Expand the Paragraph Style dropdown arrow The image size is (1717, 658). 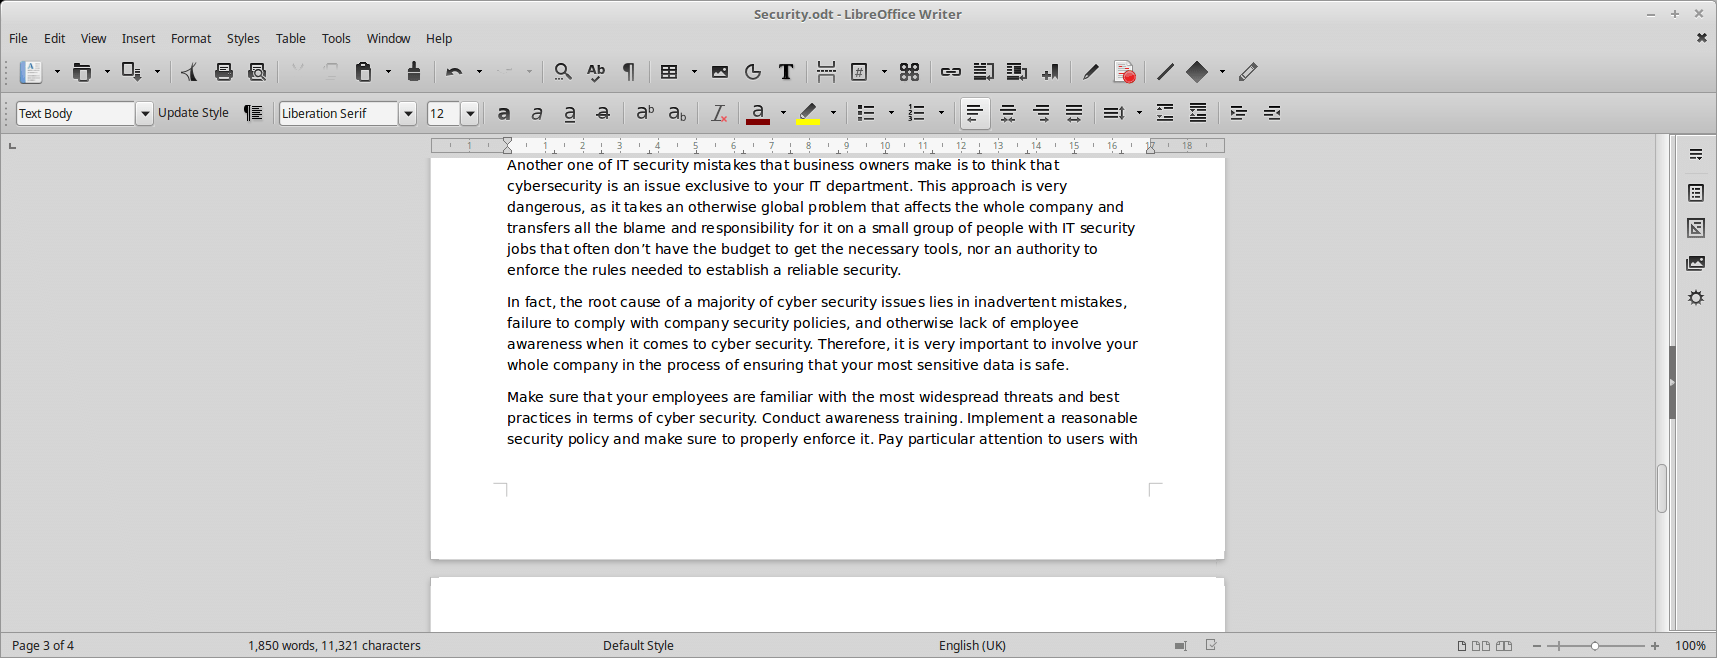click(x=145, y=113)
